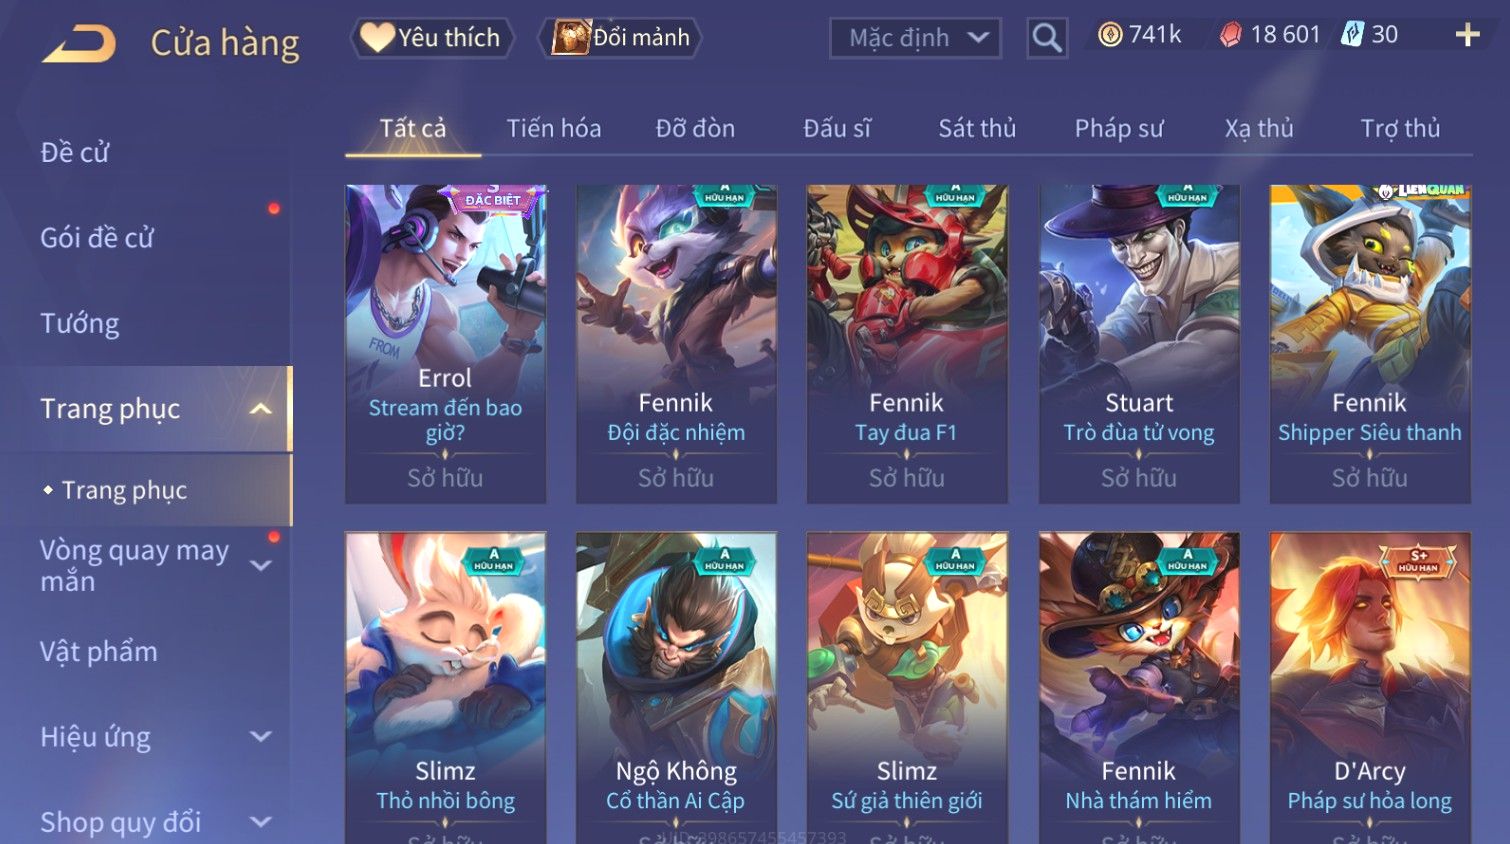Switch to the Sát thủ tab
Screen dimensions: 1510x844
click(977, 128)
